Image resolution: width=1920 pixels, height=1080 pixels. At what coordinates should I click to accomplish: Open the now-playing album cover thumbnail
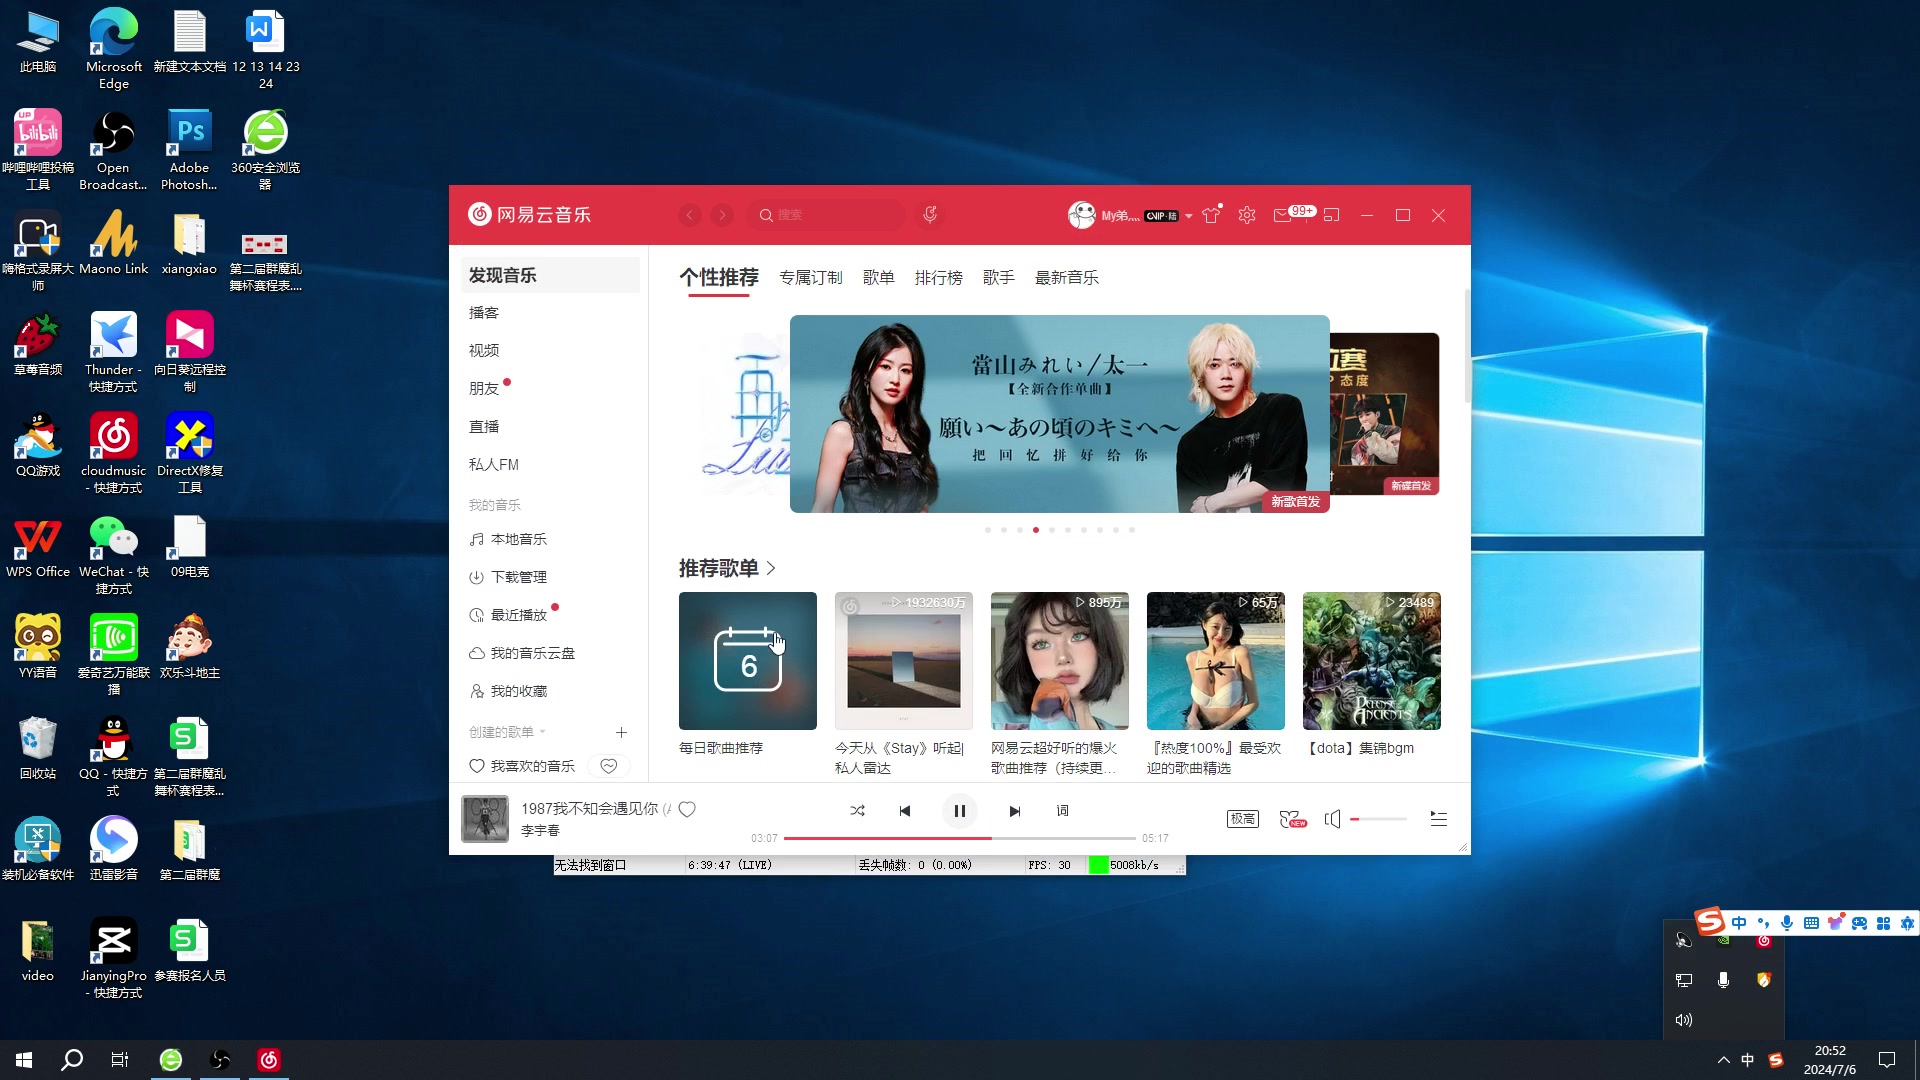coord(485,819)
